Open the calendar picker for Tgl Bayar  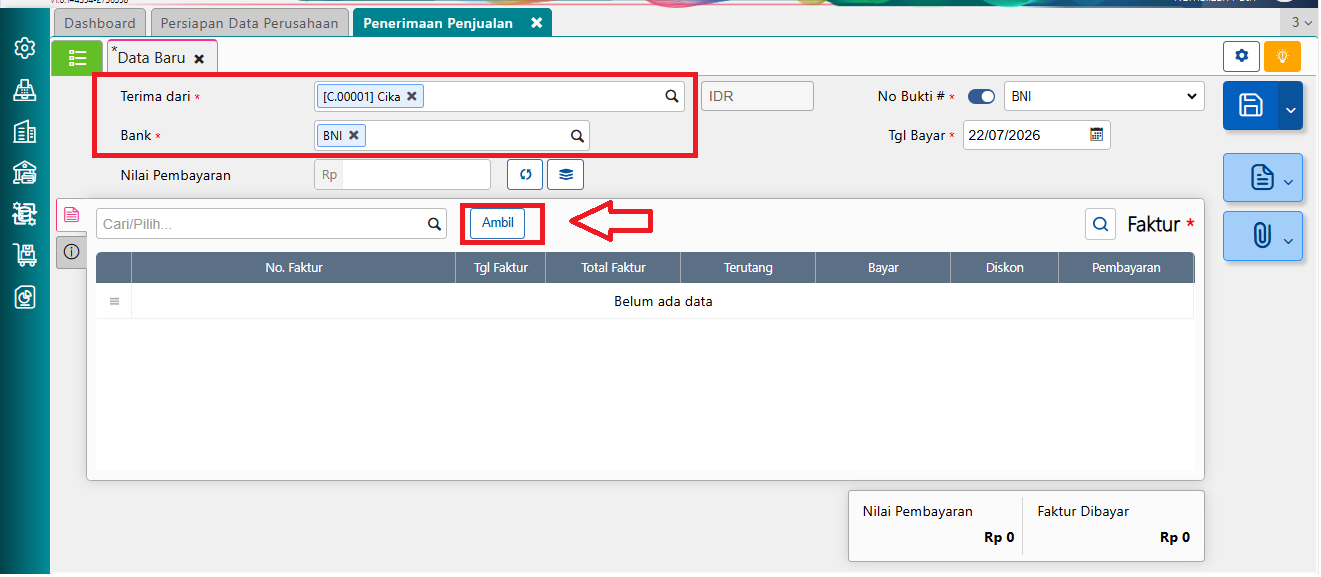1096,135
